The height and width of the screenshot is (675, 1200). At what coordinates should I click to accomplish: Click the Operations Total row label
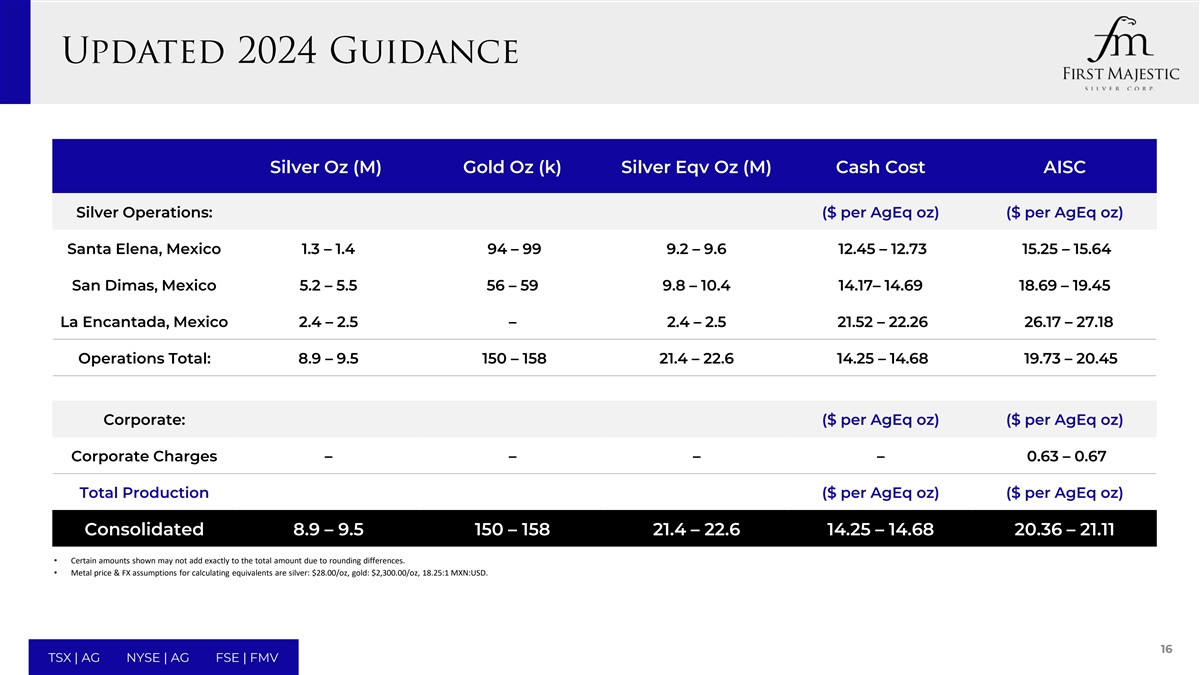coord(144,358)
